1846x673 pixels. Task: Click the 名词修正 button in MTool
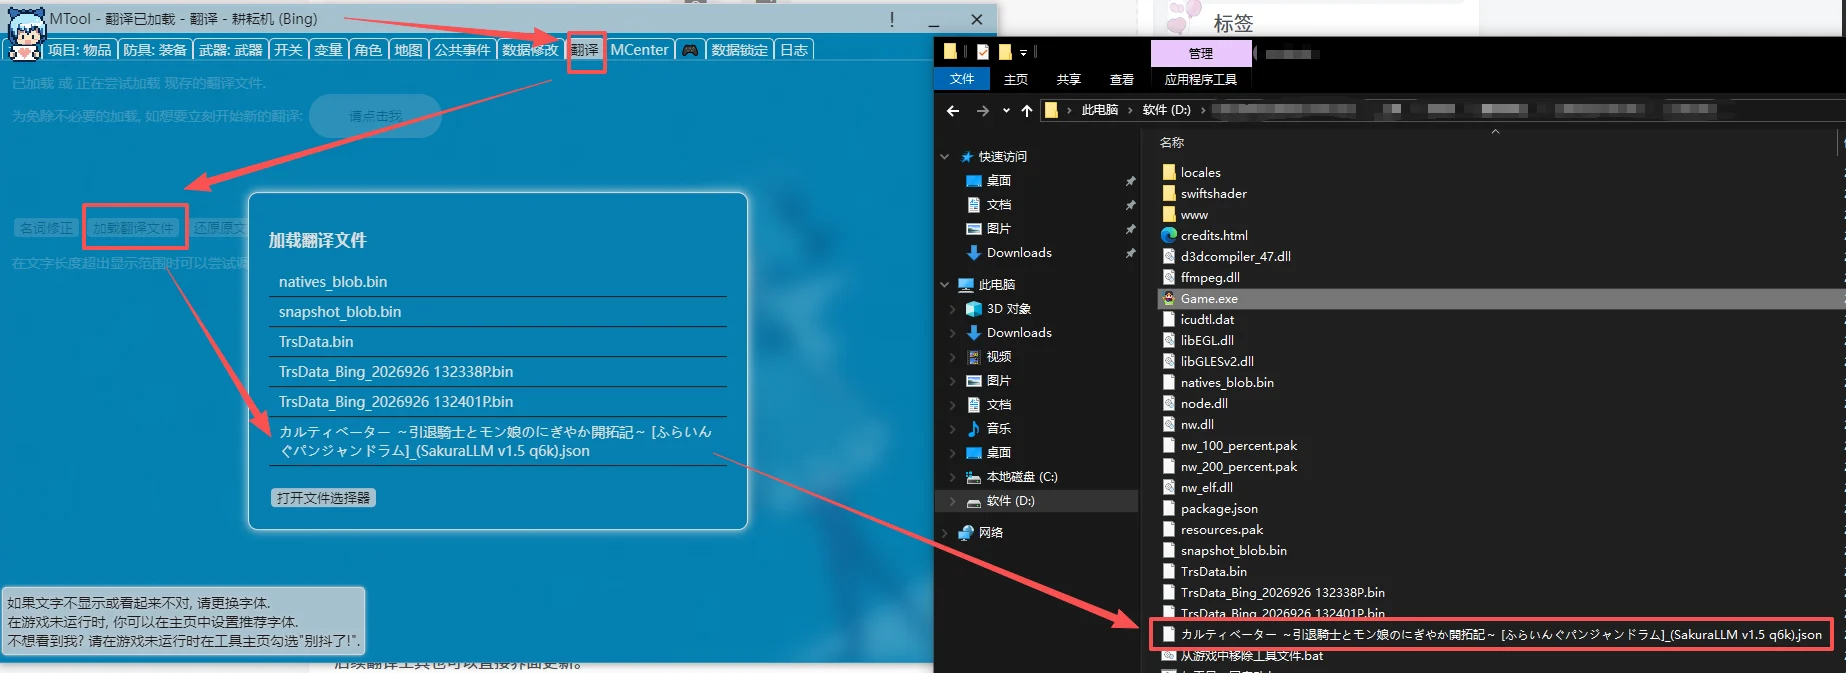click(x=47, y=228)
